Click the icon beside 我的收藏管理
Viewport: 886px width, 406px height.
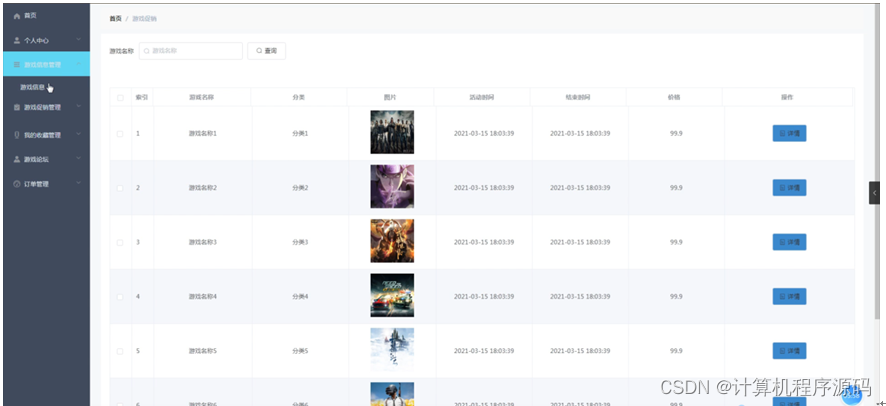coord(16,135)
